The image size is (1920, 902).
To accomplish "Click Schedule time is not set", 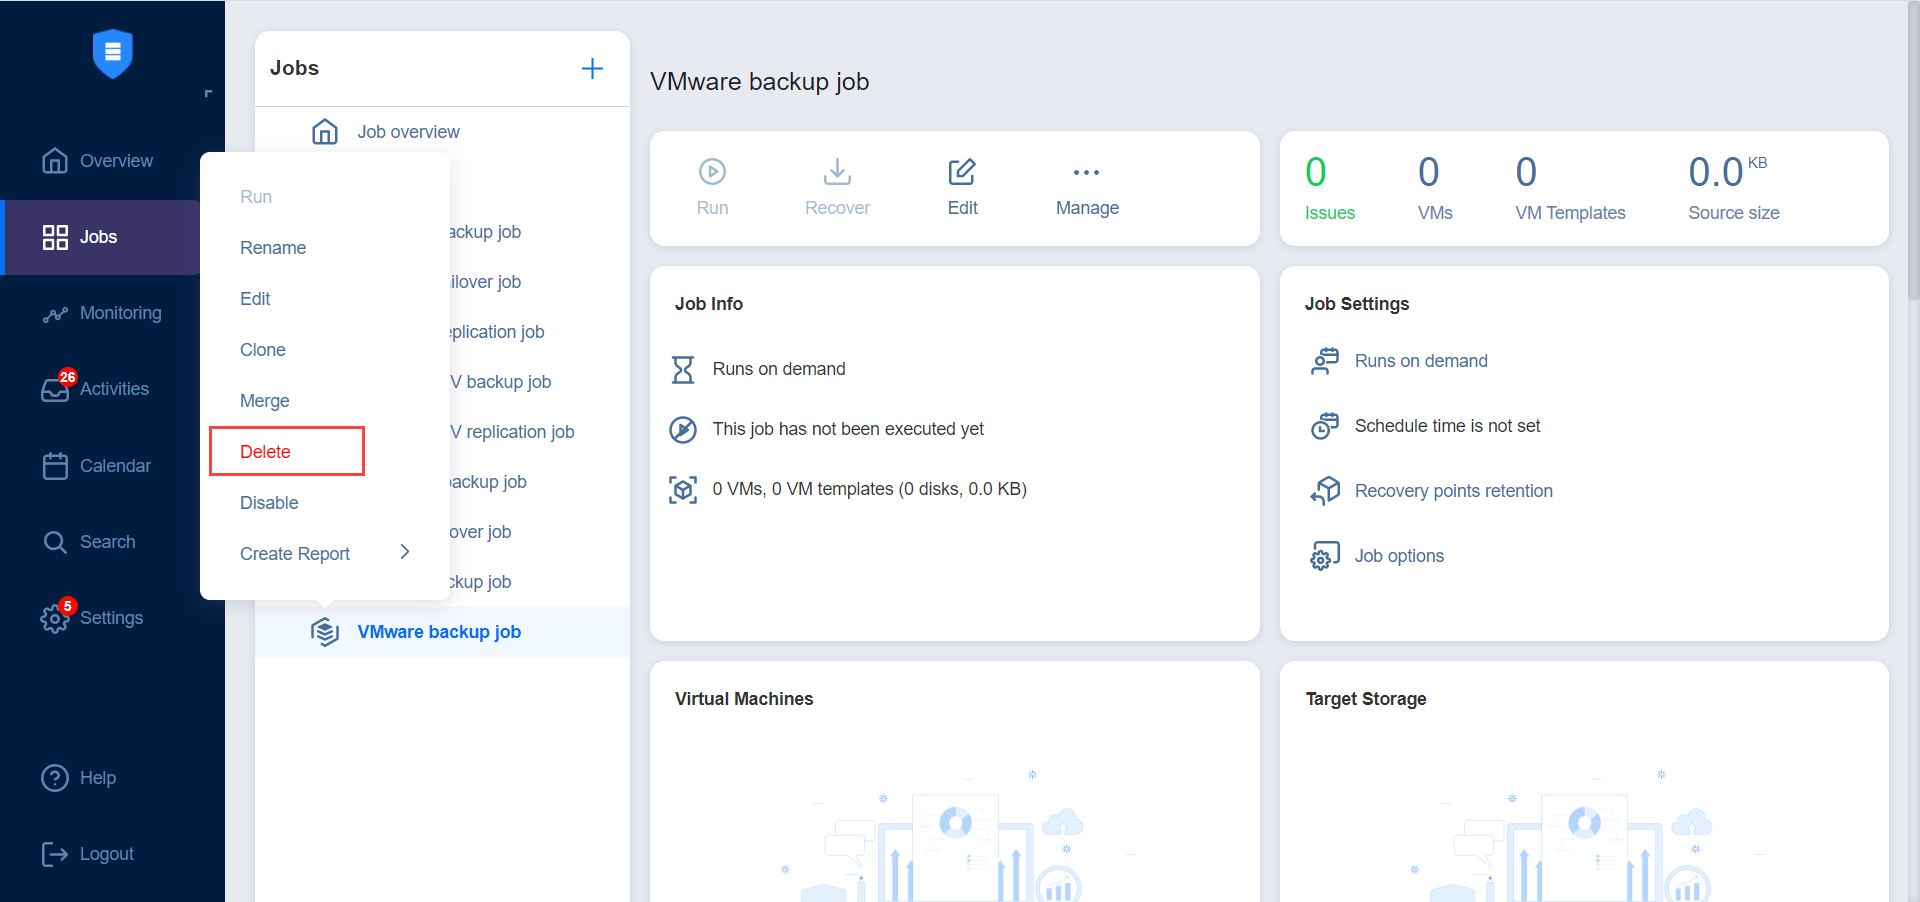I will coord(1447,426).
